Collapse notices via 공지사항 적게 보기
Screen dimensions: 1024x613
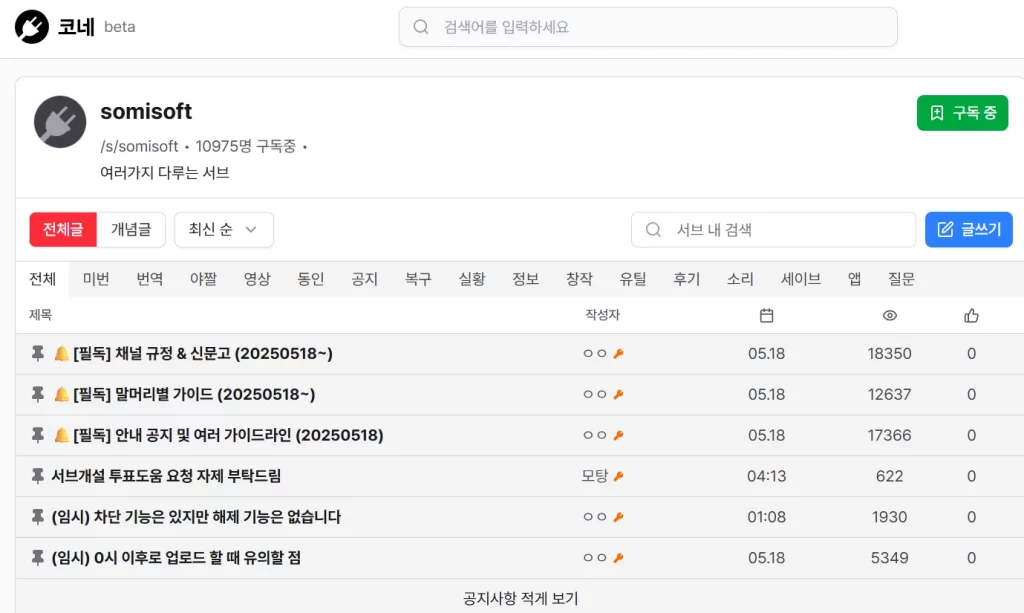point(520,598)
